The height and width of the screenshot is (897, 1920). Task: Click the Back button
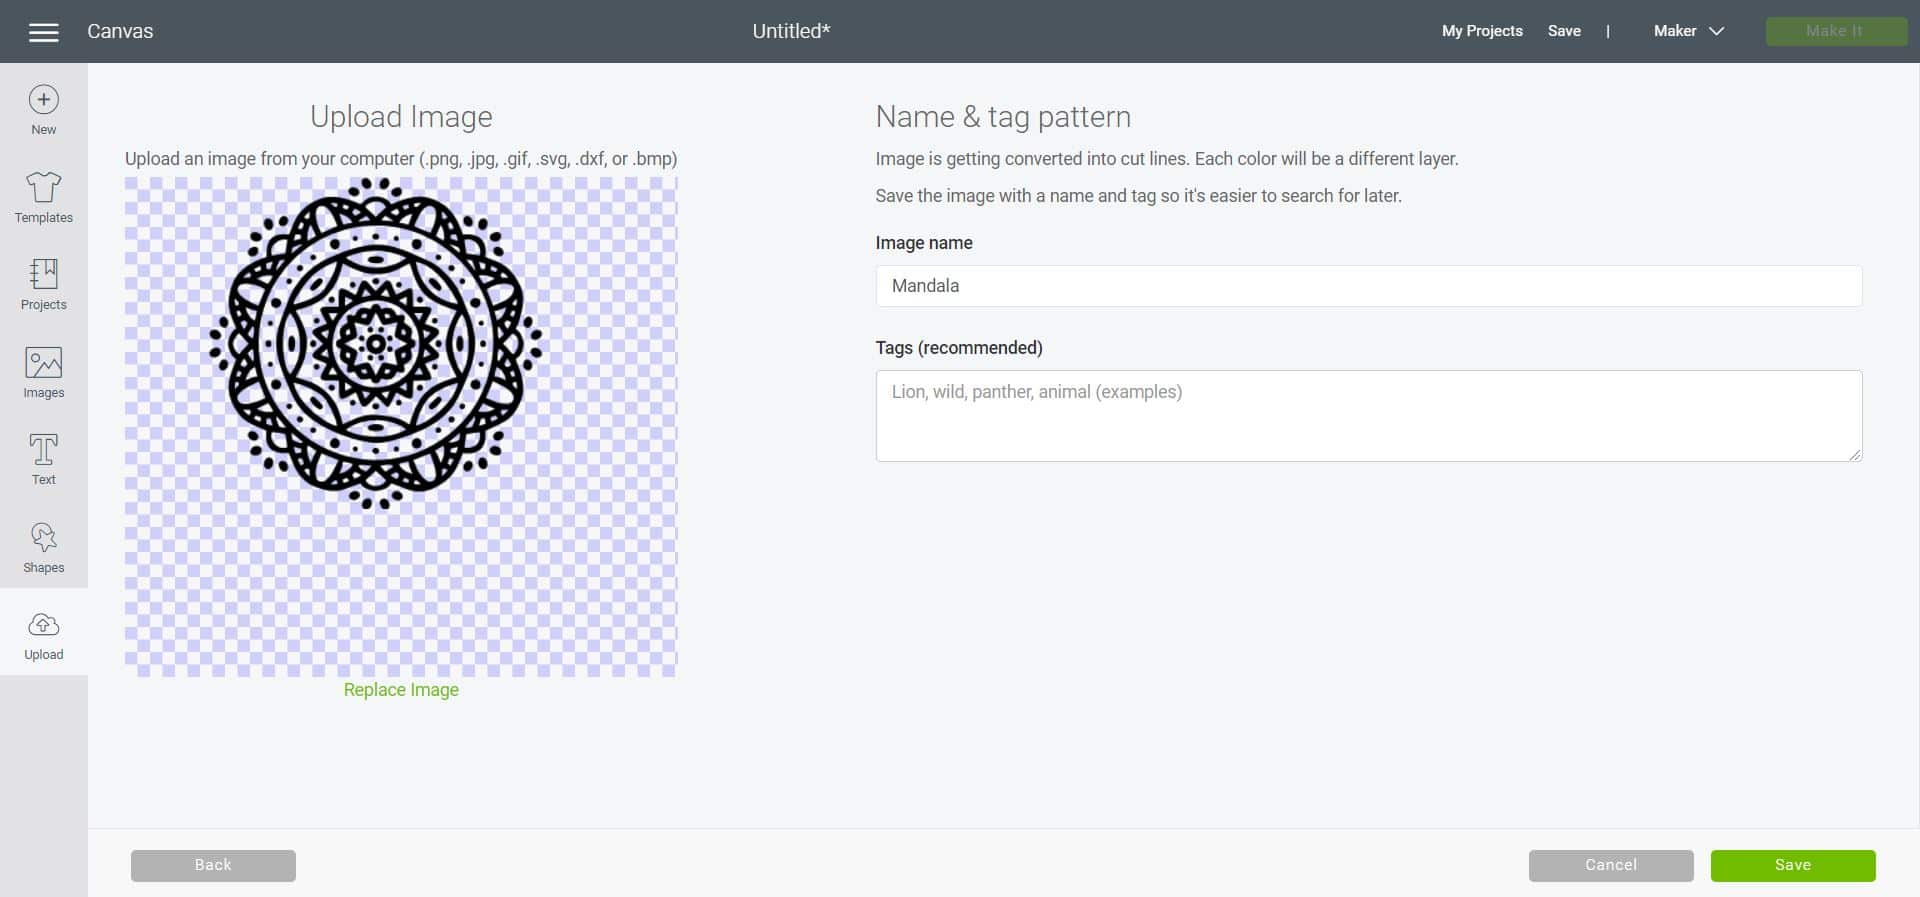pos(213,865)
